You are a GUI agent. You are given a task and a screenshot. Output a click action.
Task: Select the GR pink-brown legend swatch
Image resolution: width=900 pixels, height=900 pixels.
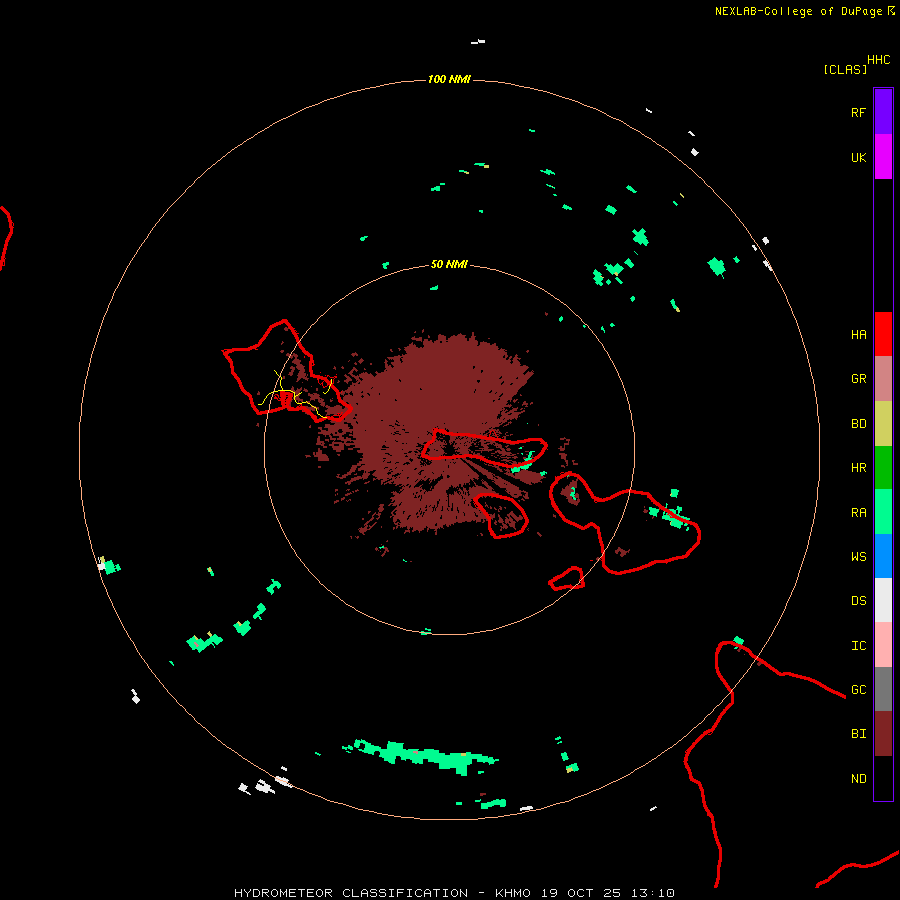pos(883,379)
